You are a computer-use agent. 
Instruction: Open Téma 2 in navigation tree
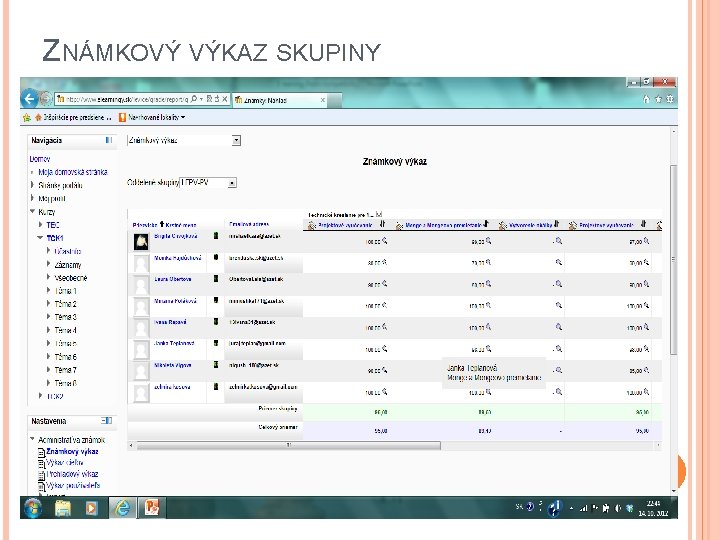tap(65, 304)
